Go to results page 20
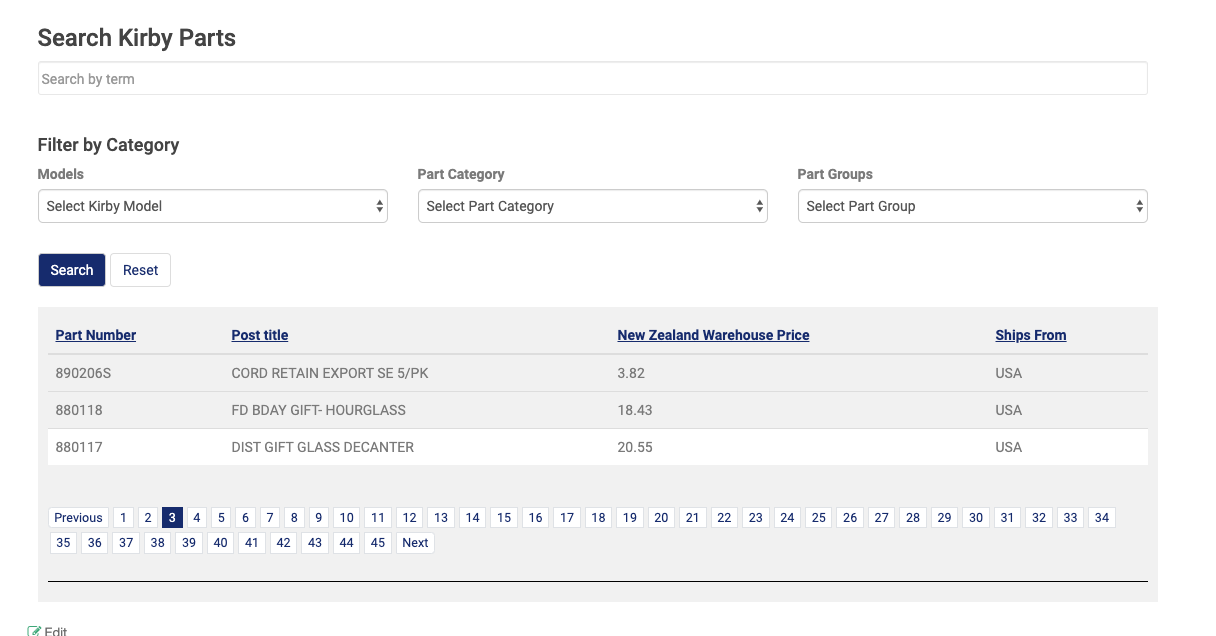 [x=661, y=517]
